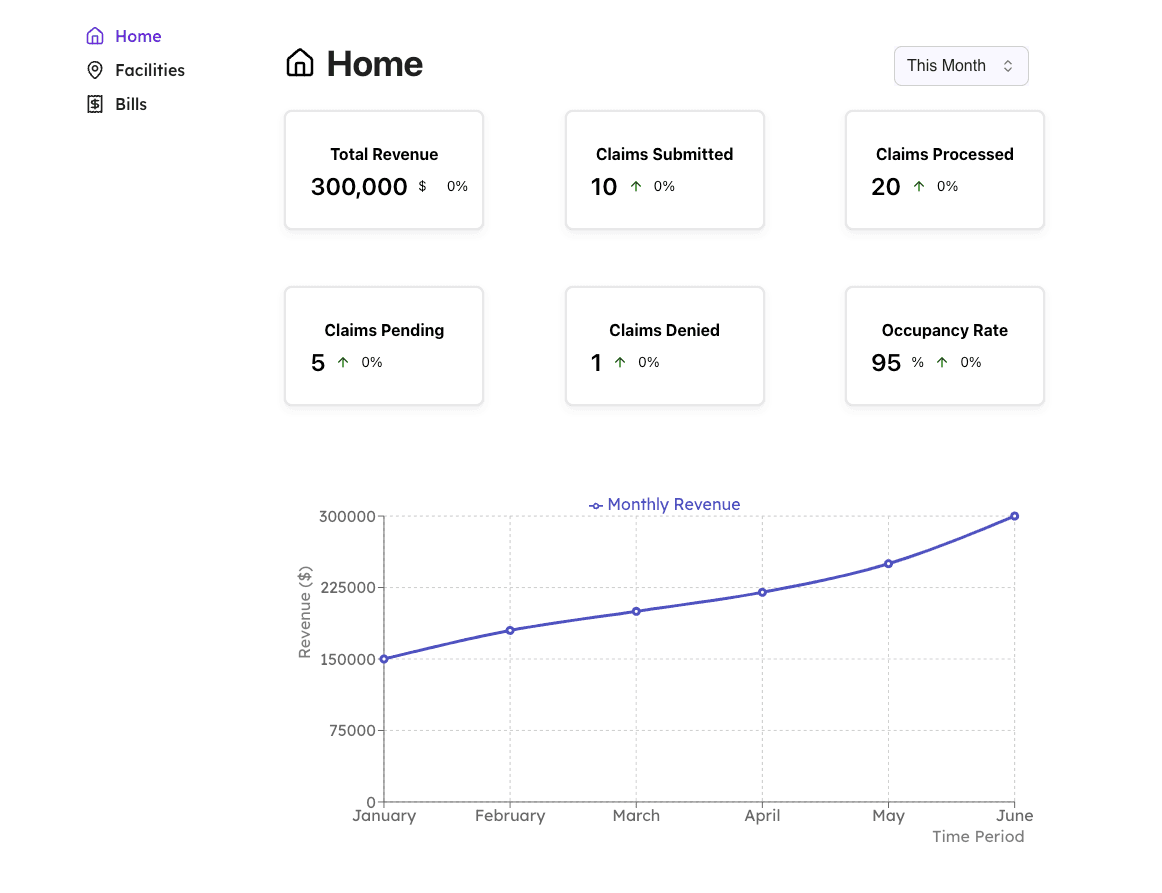Open the This Month period dropdown

[x=960, y=66]
